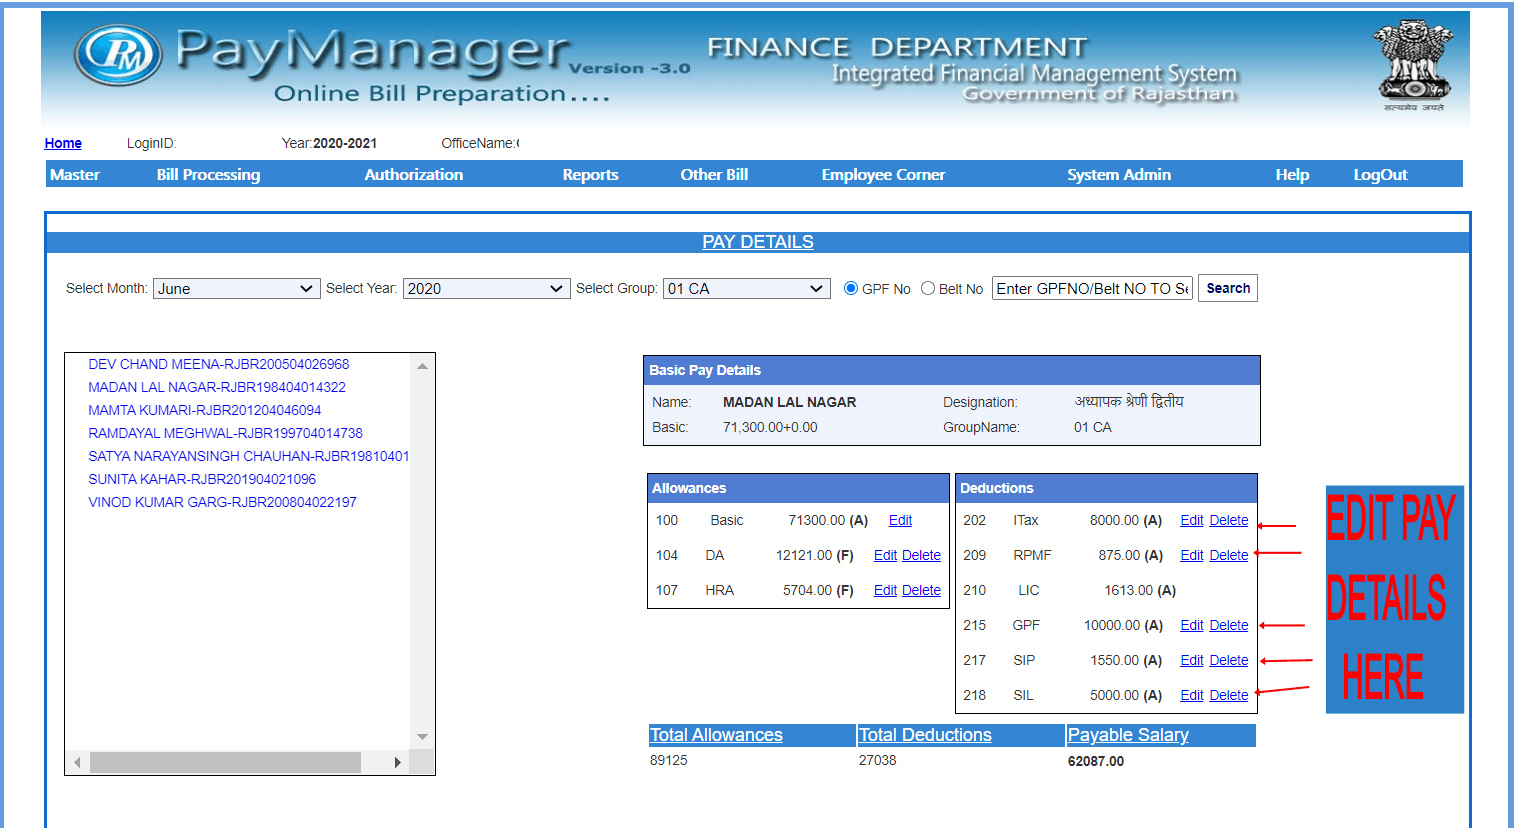
Task: Click the LogOut menu item
Action: (1380, 174)
